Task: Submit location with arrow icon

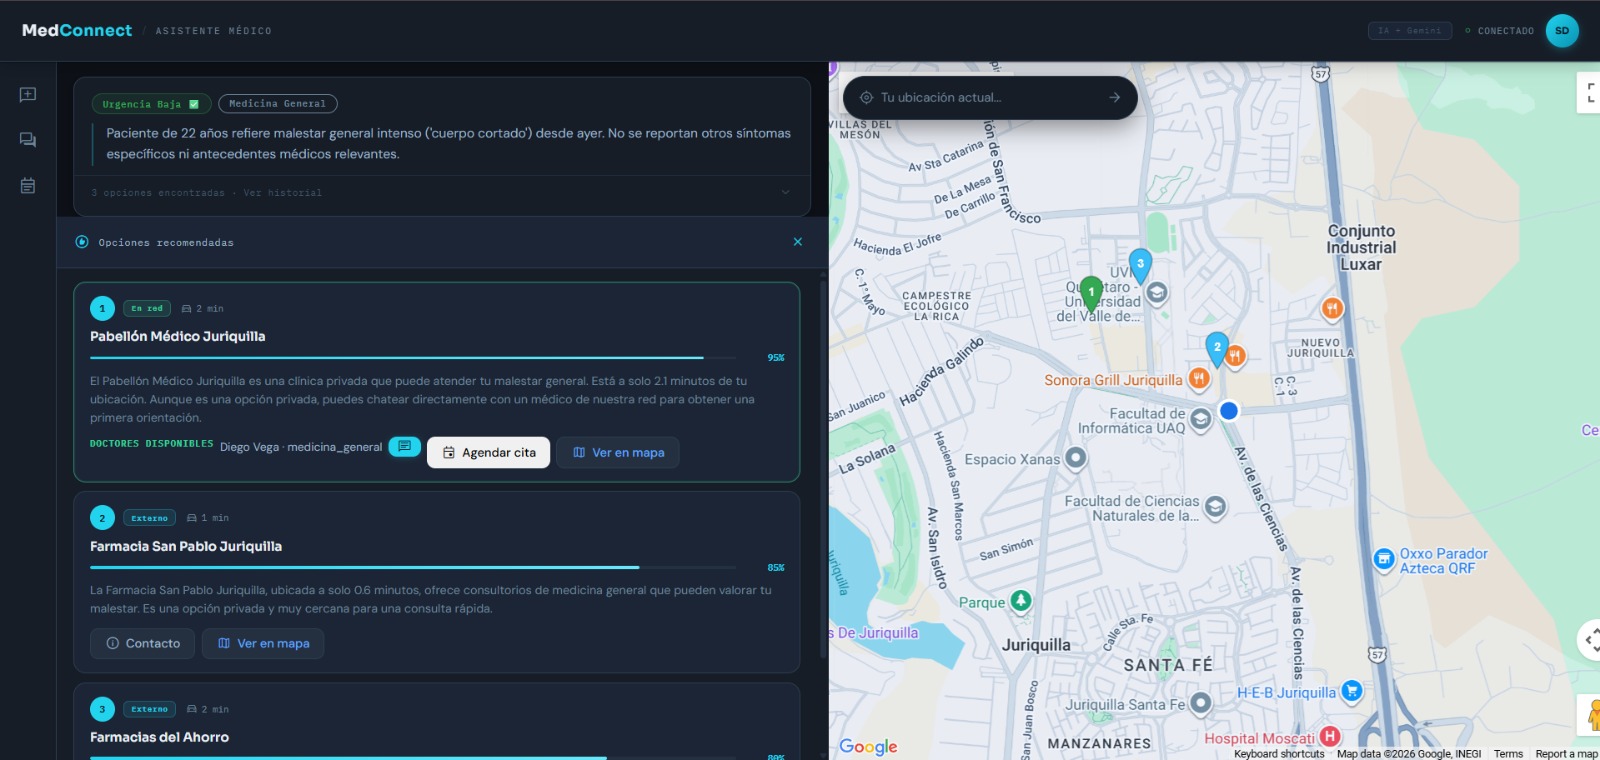Action: (1114, 98)
